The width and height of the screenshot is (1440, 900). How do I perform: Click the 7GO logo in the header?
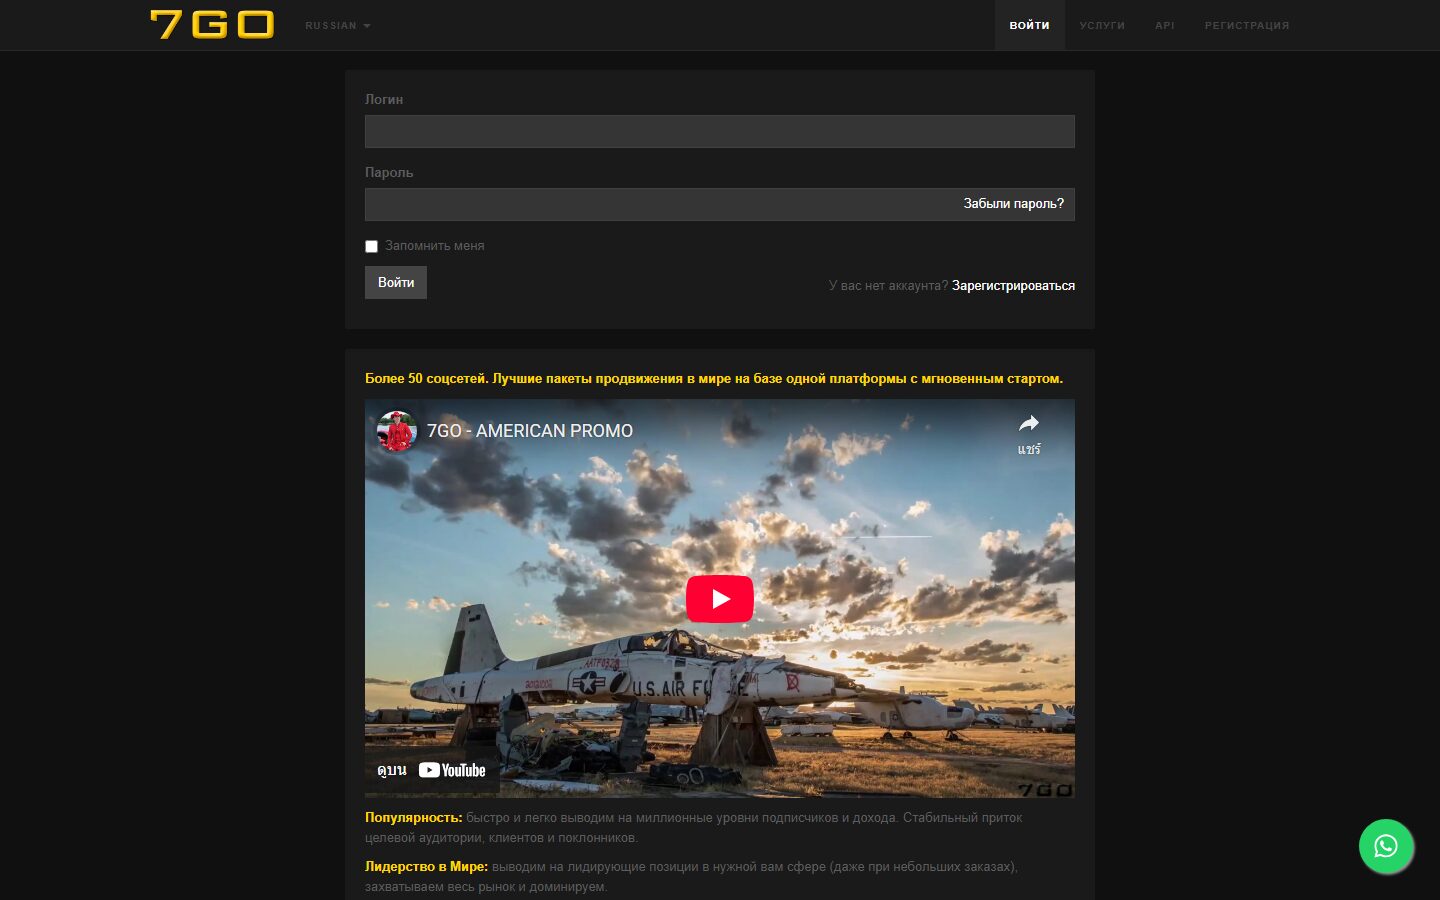(212, 25)
